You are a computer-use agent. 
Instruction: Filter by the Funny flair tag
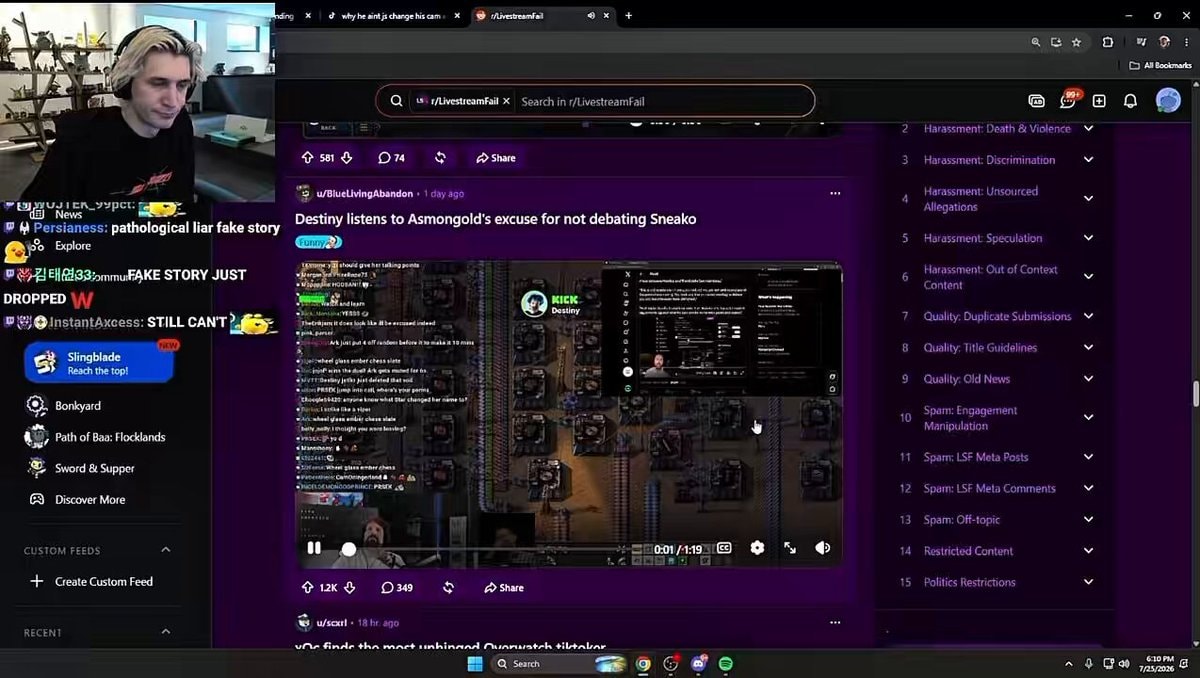coord(318,242)
